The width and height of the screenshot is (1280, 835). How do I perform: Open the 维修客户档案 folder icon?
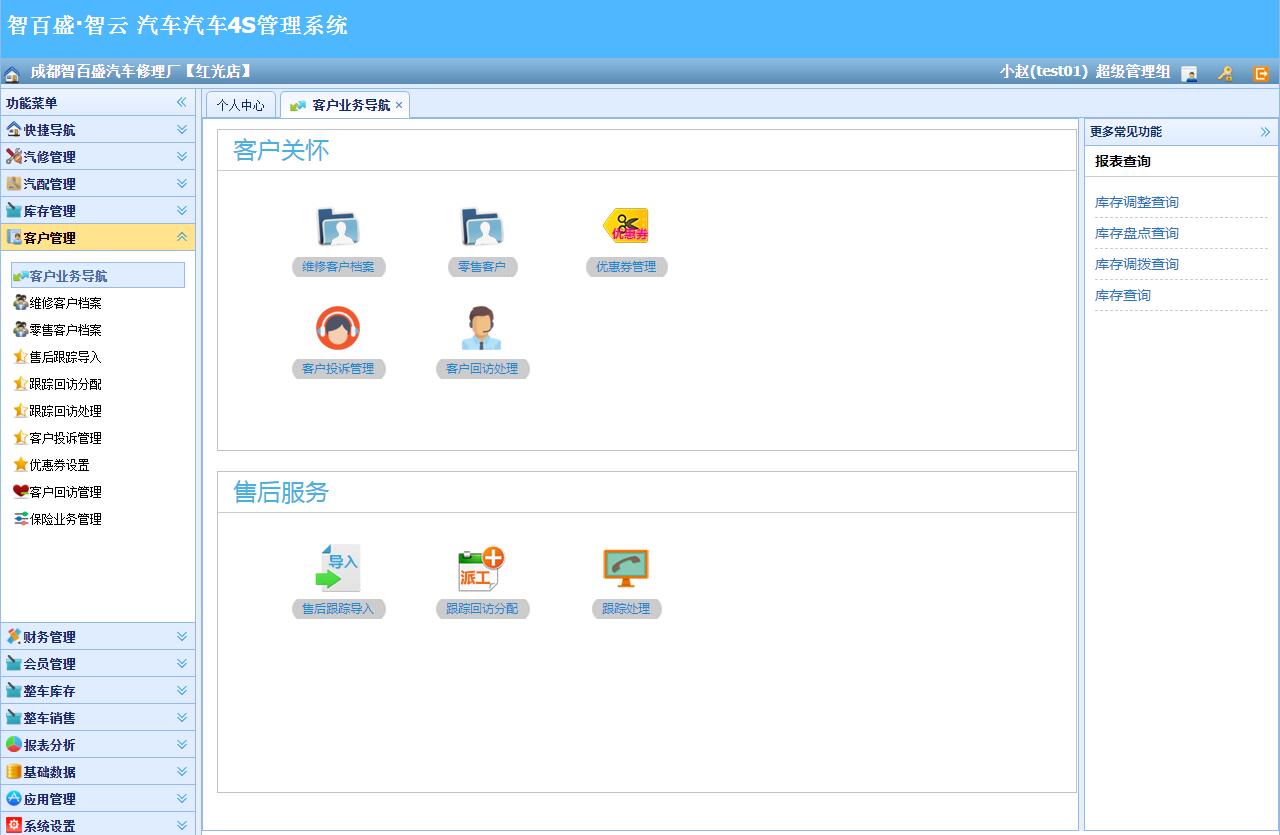(x=338, y=227)
